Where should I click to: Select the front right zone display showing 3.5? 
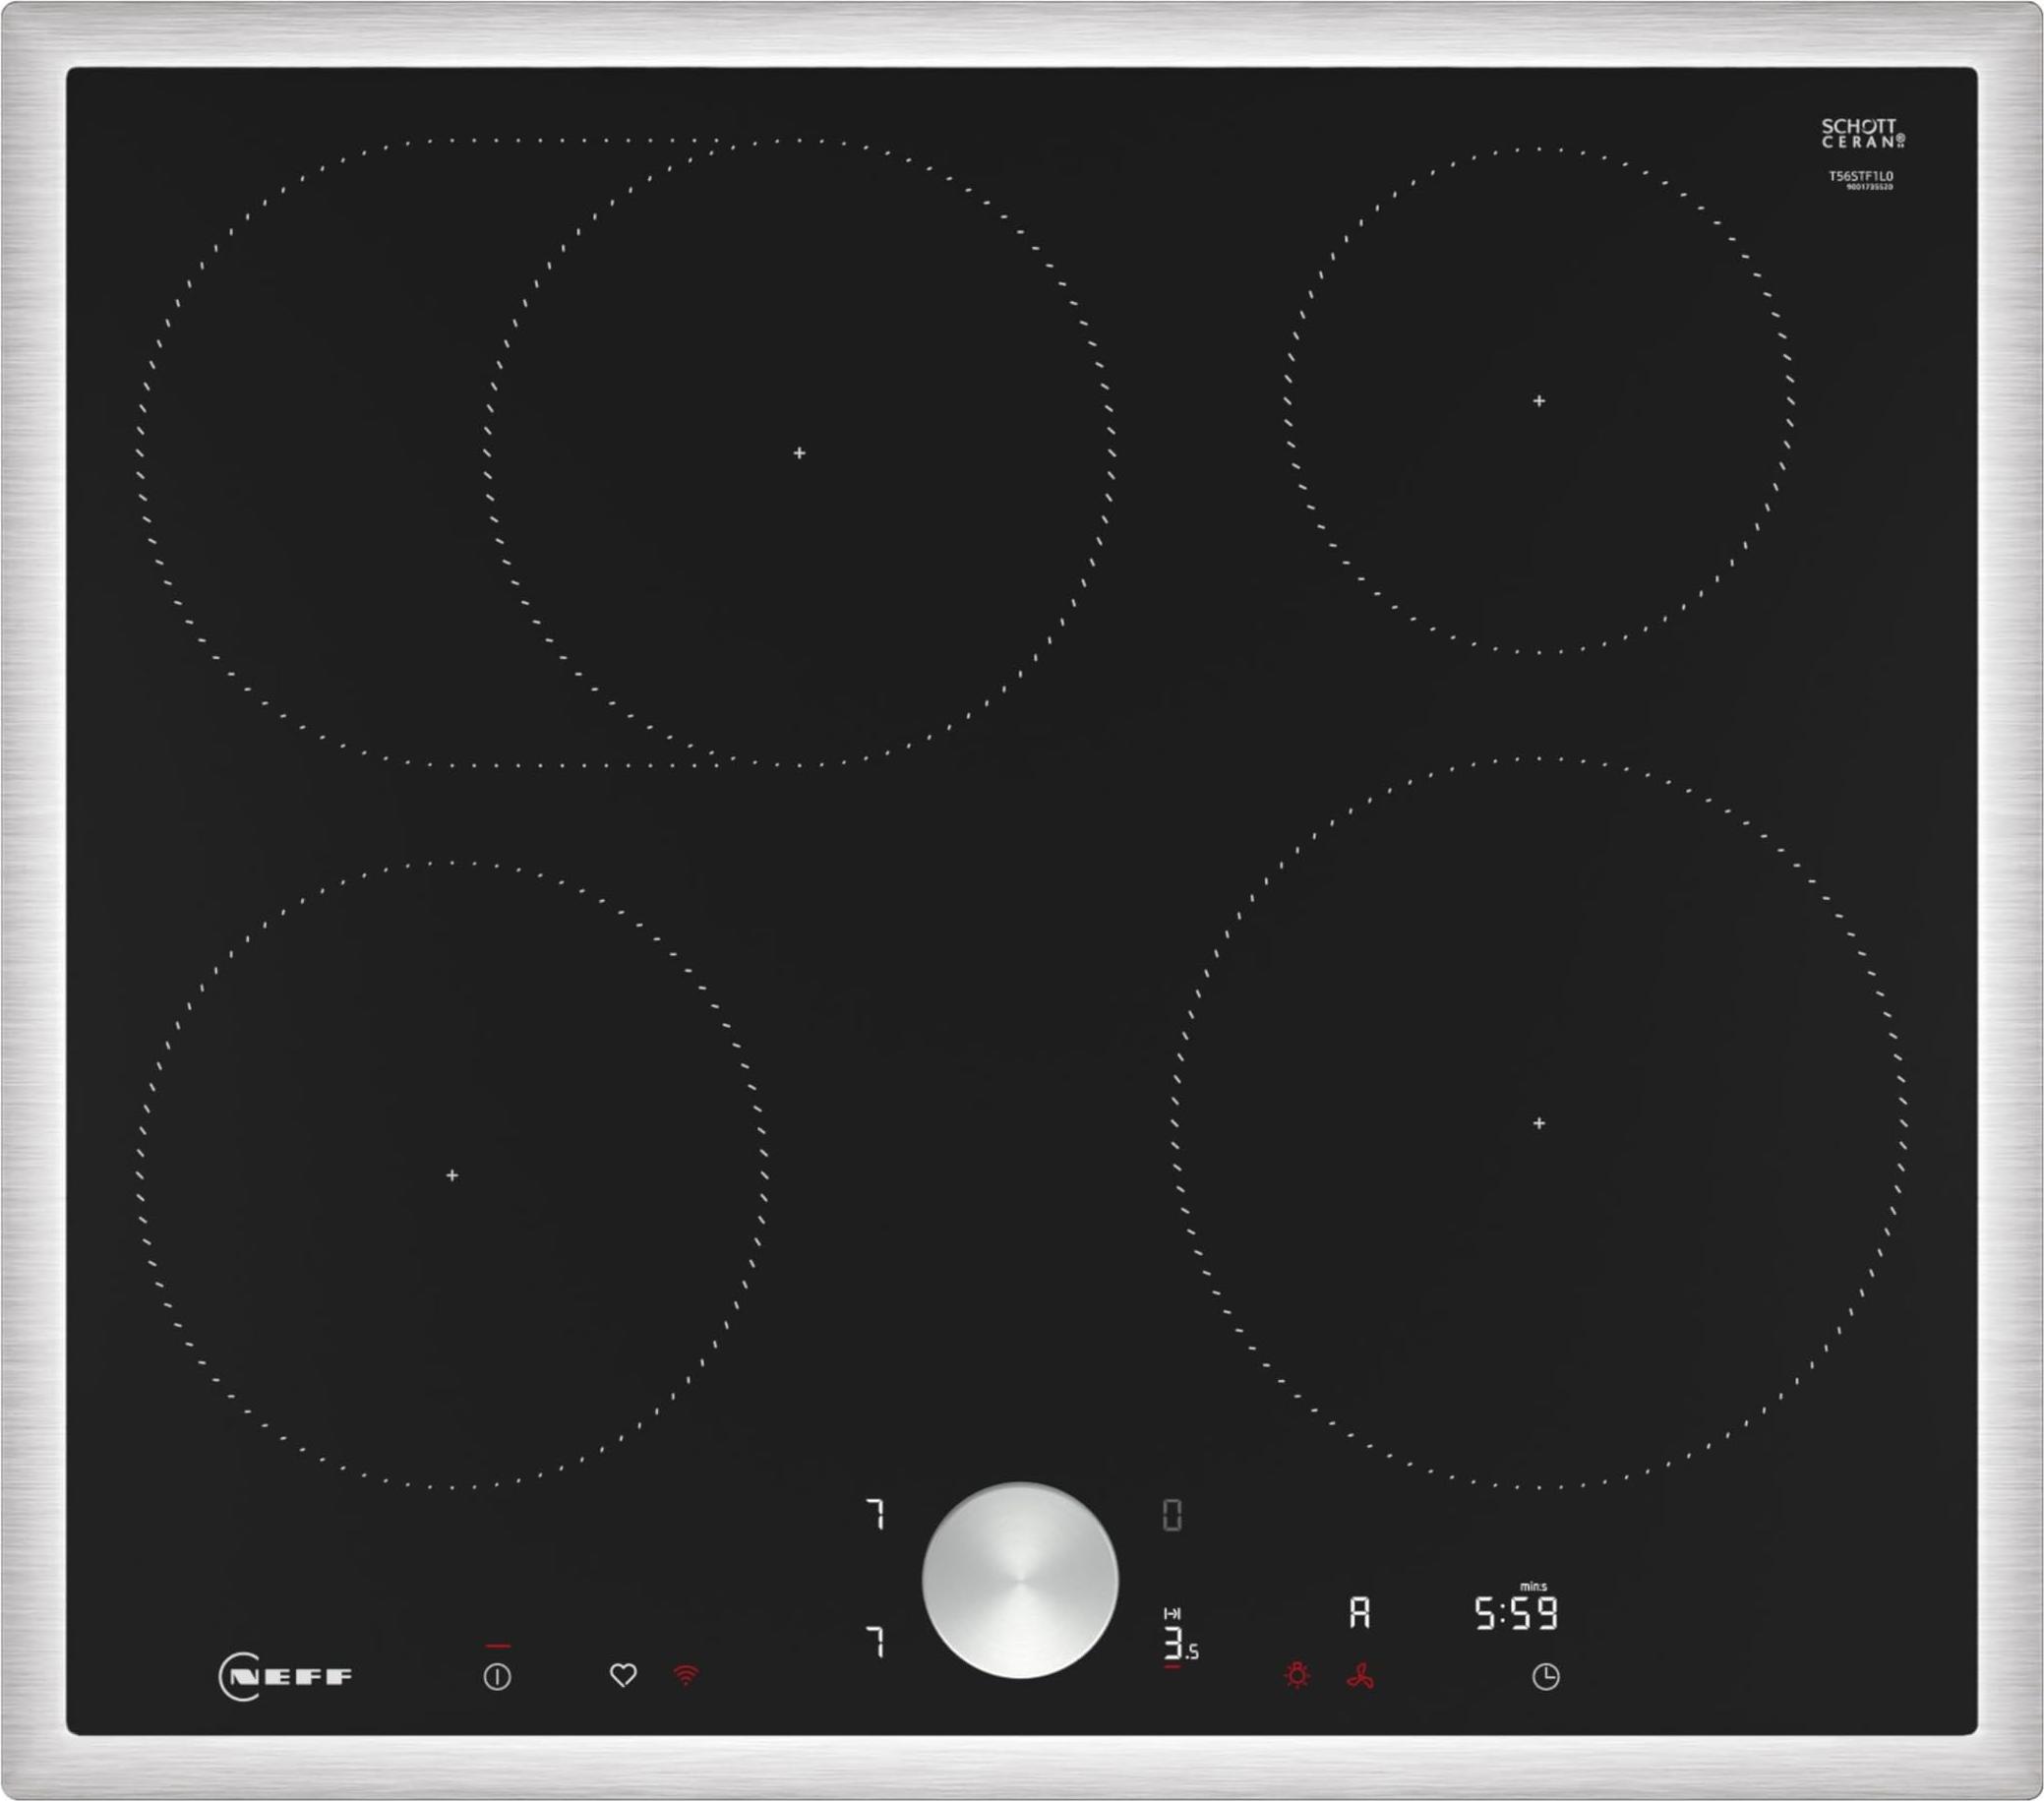pos(1180,1645)
